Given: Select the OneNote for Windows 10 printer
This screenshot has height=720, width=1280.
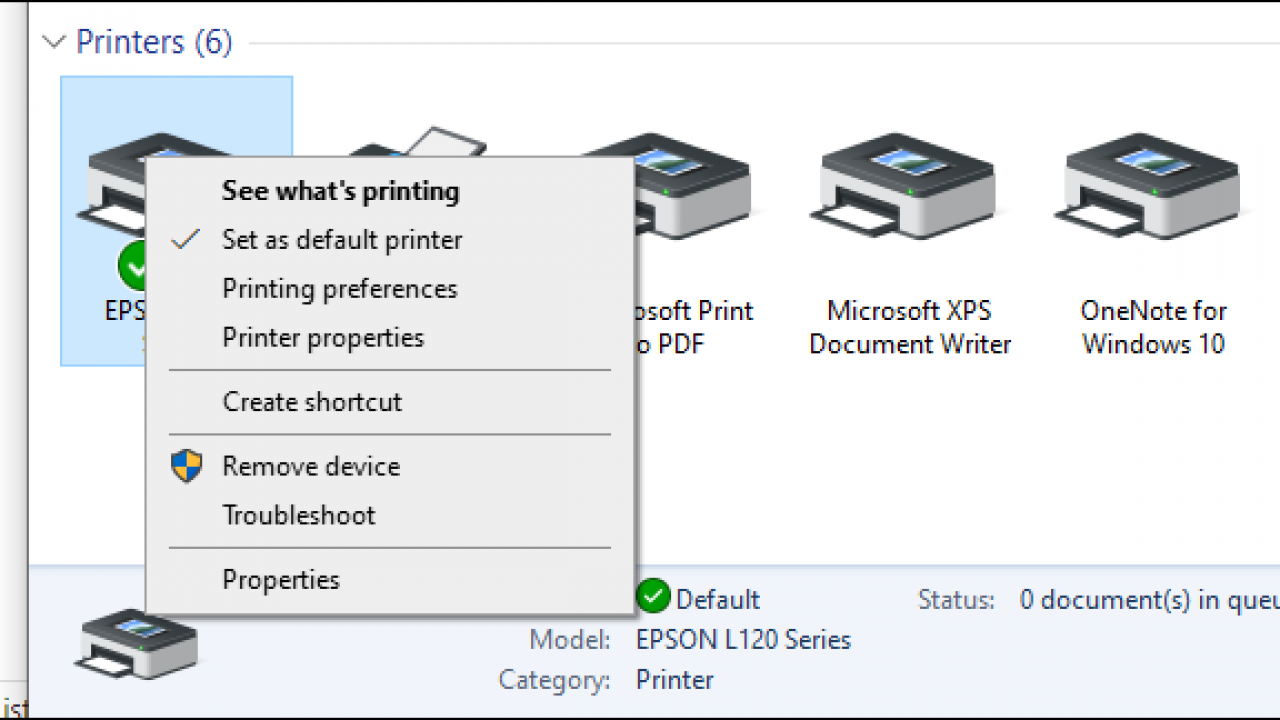Looking at the screenshot, I should pos(1148,185).
